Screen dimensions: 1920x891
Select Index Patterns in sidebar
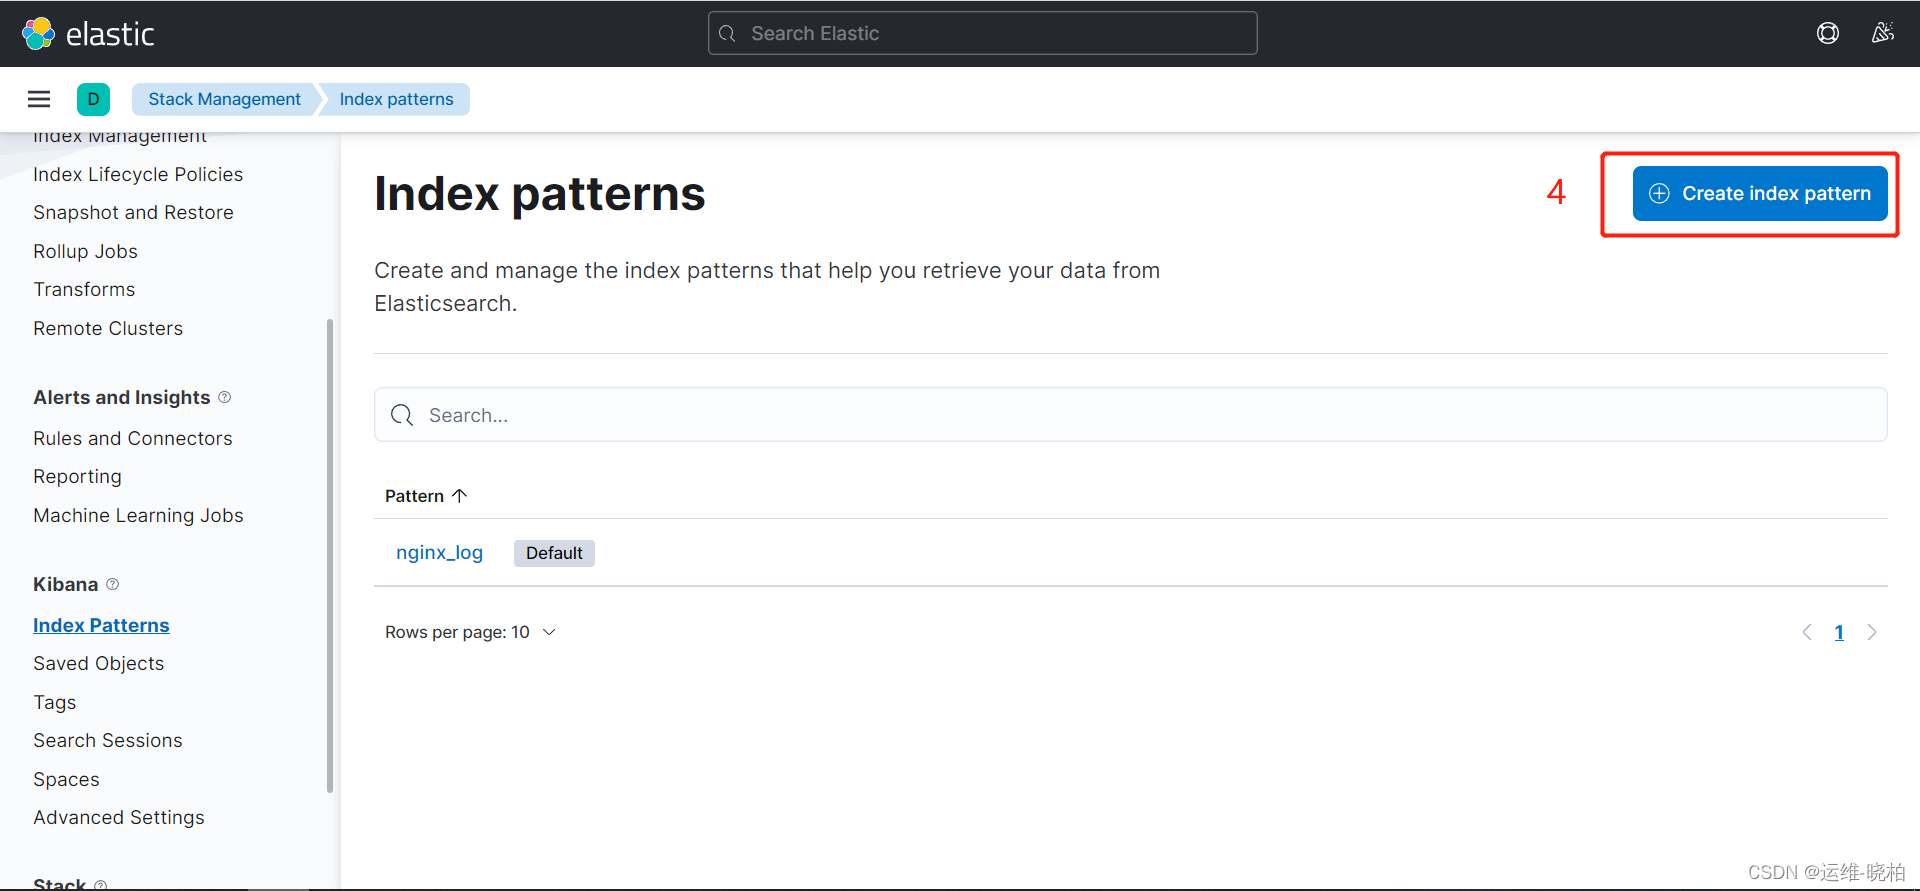tap(101, 626)
